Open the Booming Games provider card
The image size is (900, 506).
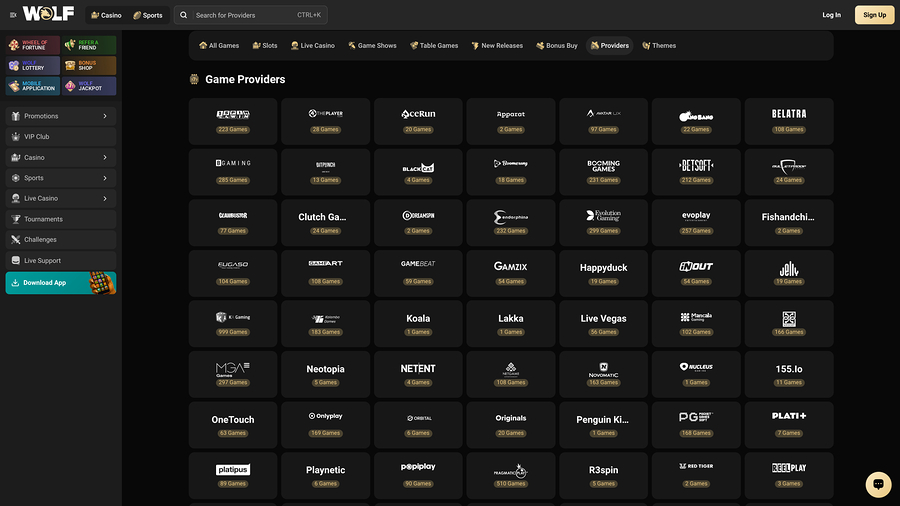(x=603, y=172)
